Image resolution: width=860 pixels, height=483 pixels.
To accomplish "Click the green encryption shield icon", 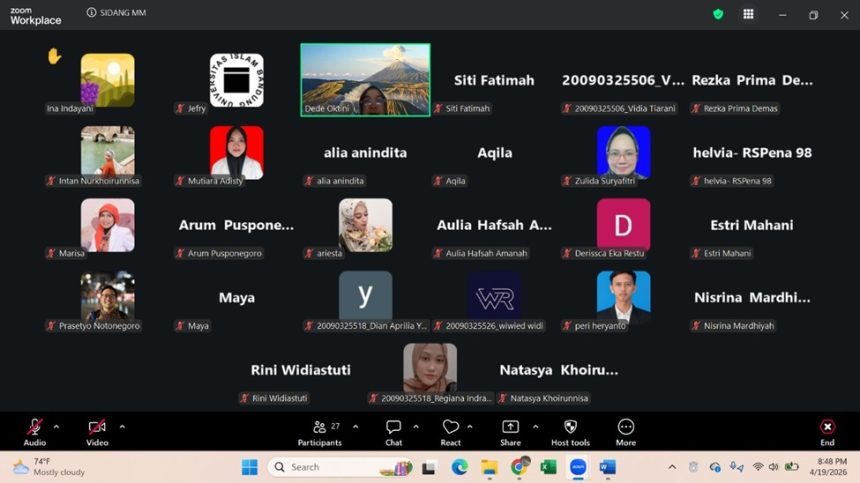I will 718,14.
